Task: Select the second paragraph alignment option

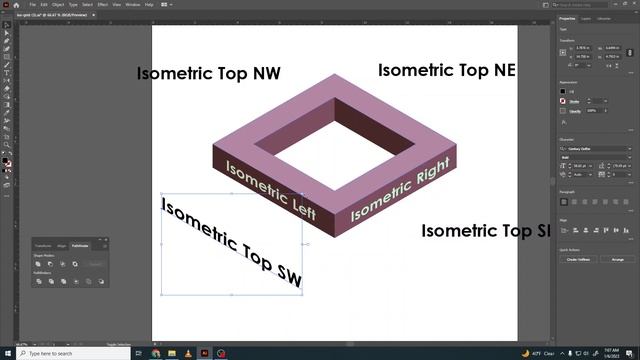Action: point(574,202)
